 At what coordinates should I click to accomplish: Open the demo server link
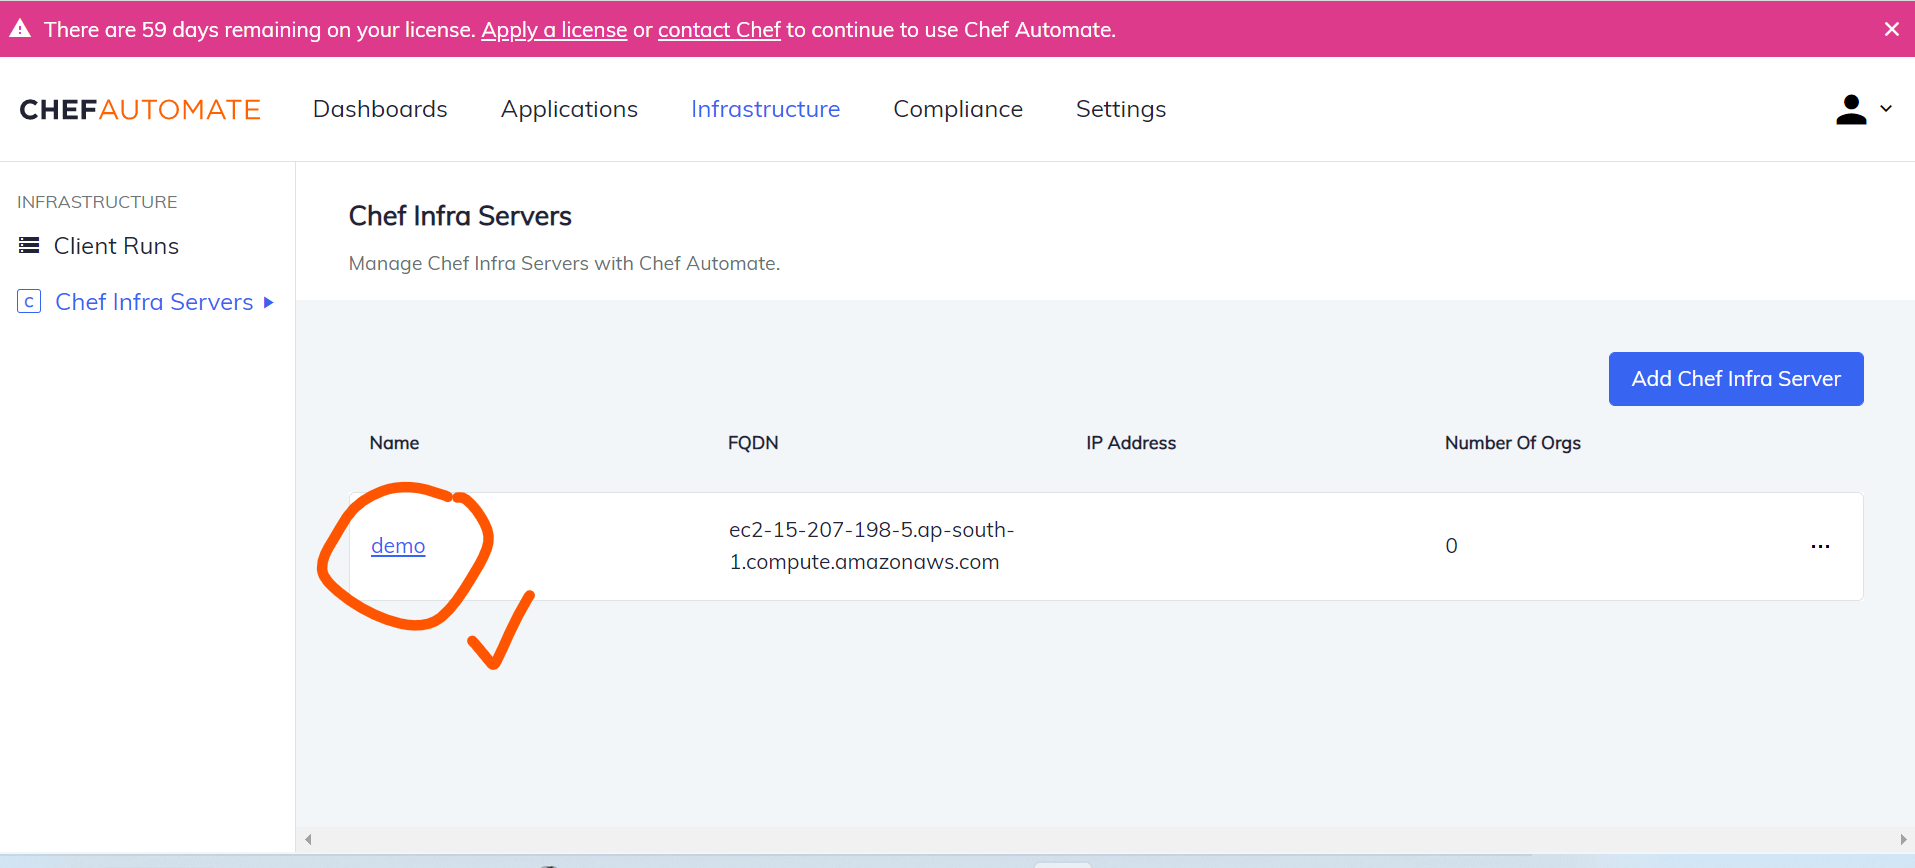pos(398,546)
